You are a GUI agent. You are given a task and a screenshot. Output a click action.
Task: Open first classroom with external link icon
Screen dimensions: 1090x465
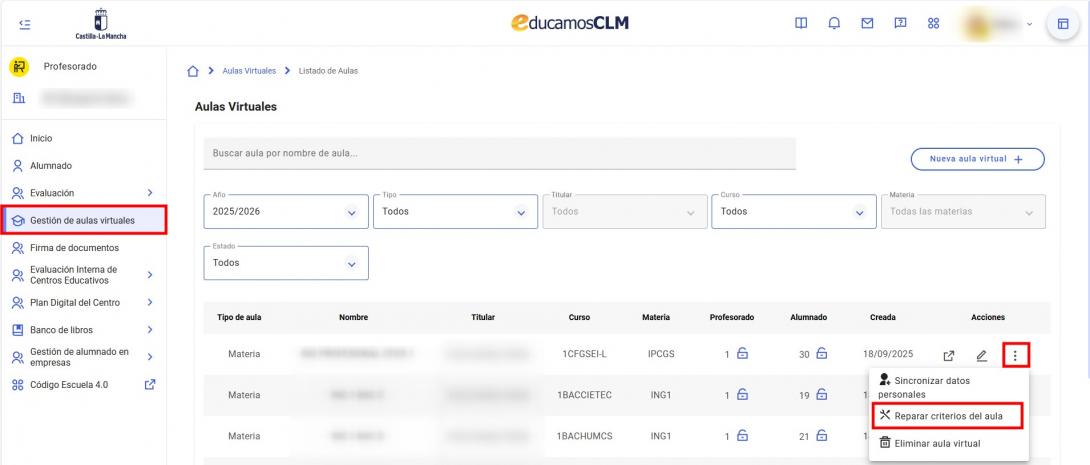(948, 355)
